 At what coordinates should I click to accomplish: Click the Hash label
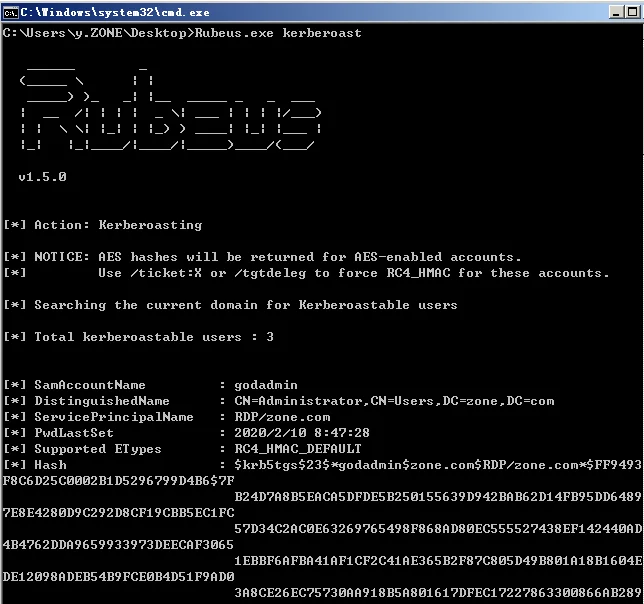pos(50,465)
